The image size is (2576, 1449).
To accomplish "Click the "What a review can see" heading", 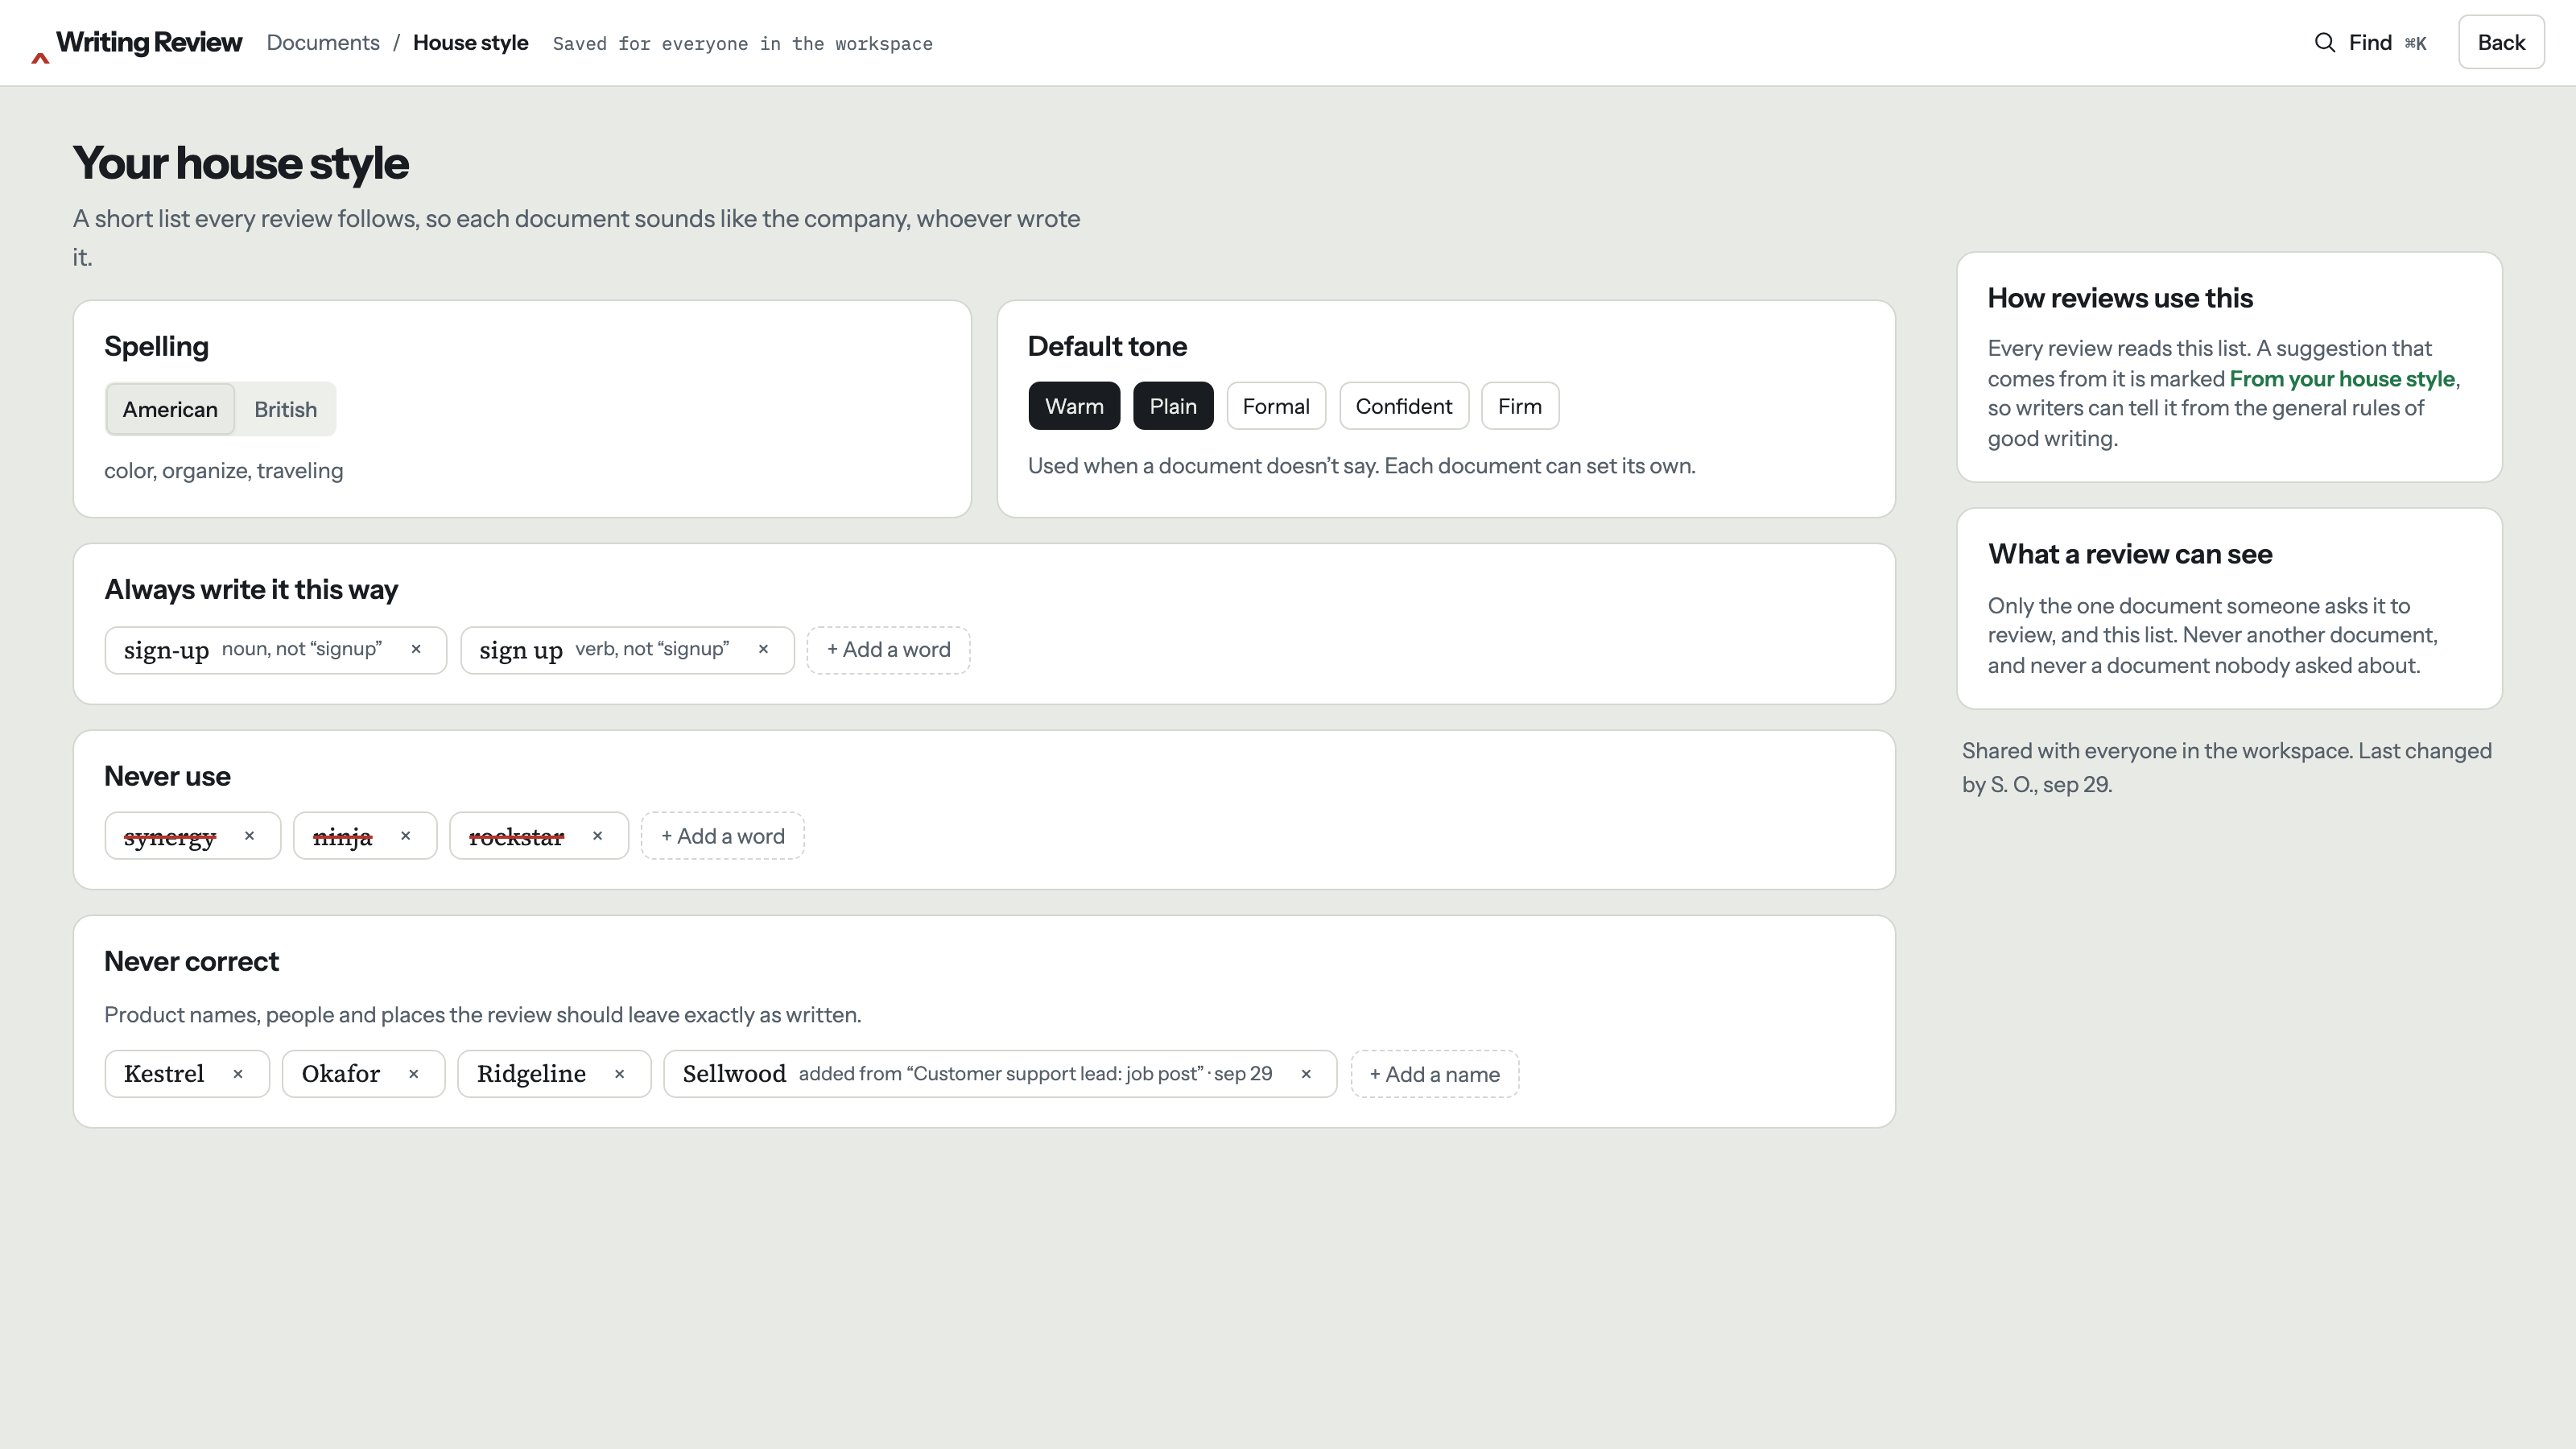I will [2130, 554].
